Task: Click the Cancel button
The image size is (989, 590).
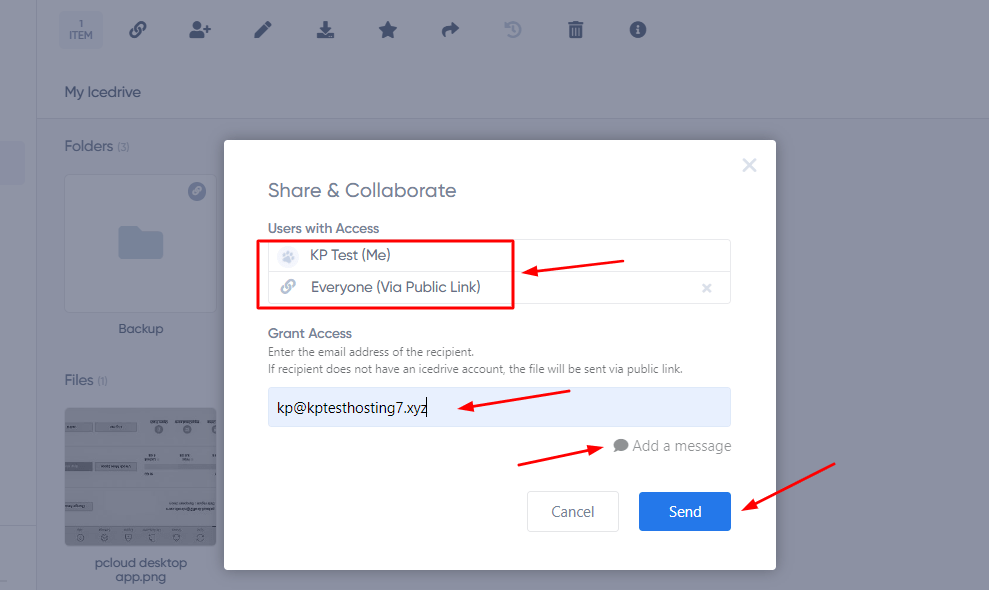Action: pos(573,511)
